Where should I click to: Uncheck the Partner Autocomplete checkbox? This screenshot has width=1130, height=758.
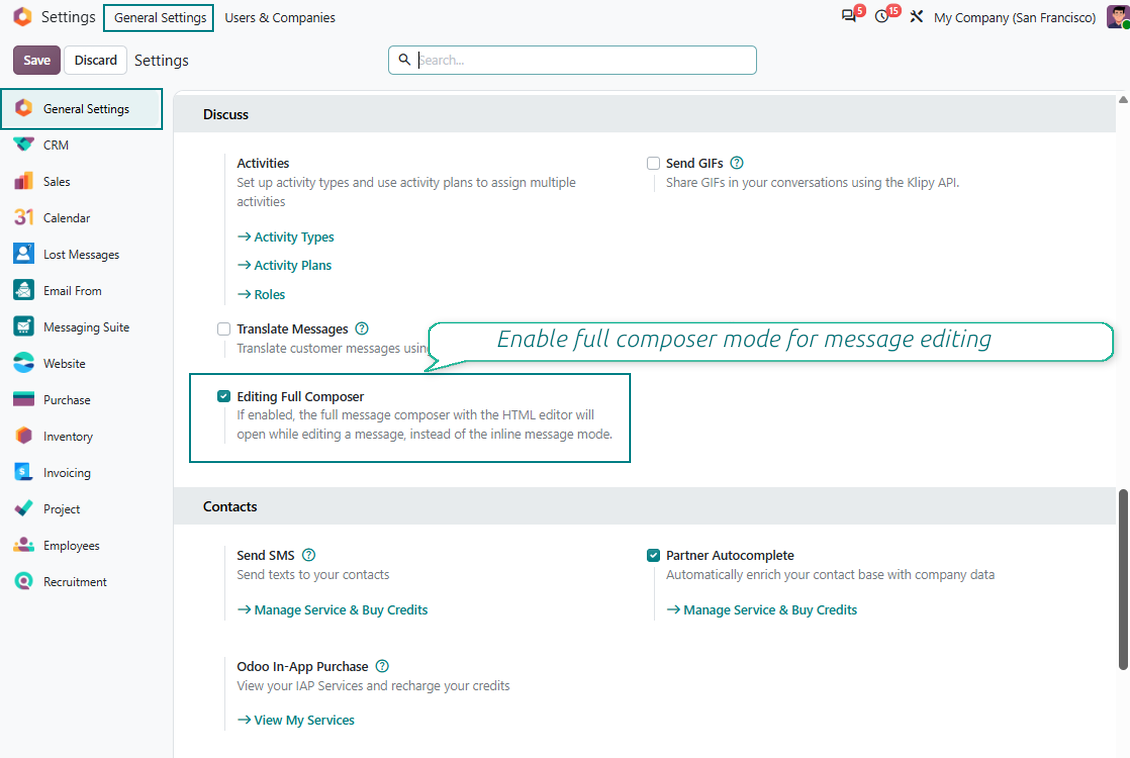tap(653, 556)
